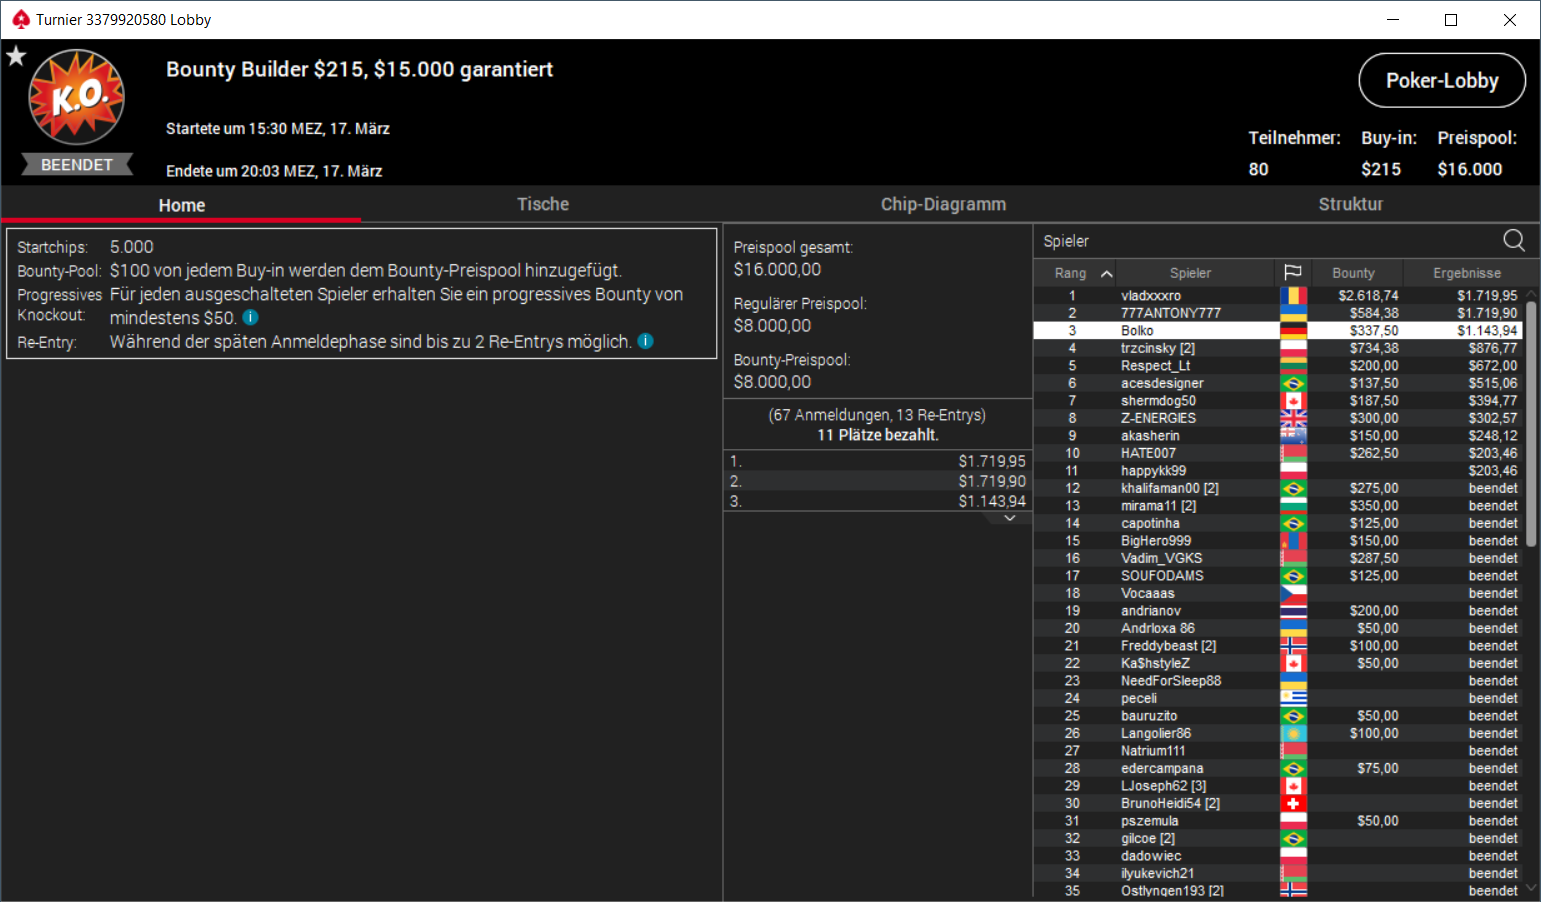Click the favorite star icon

tap(16, 56)
